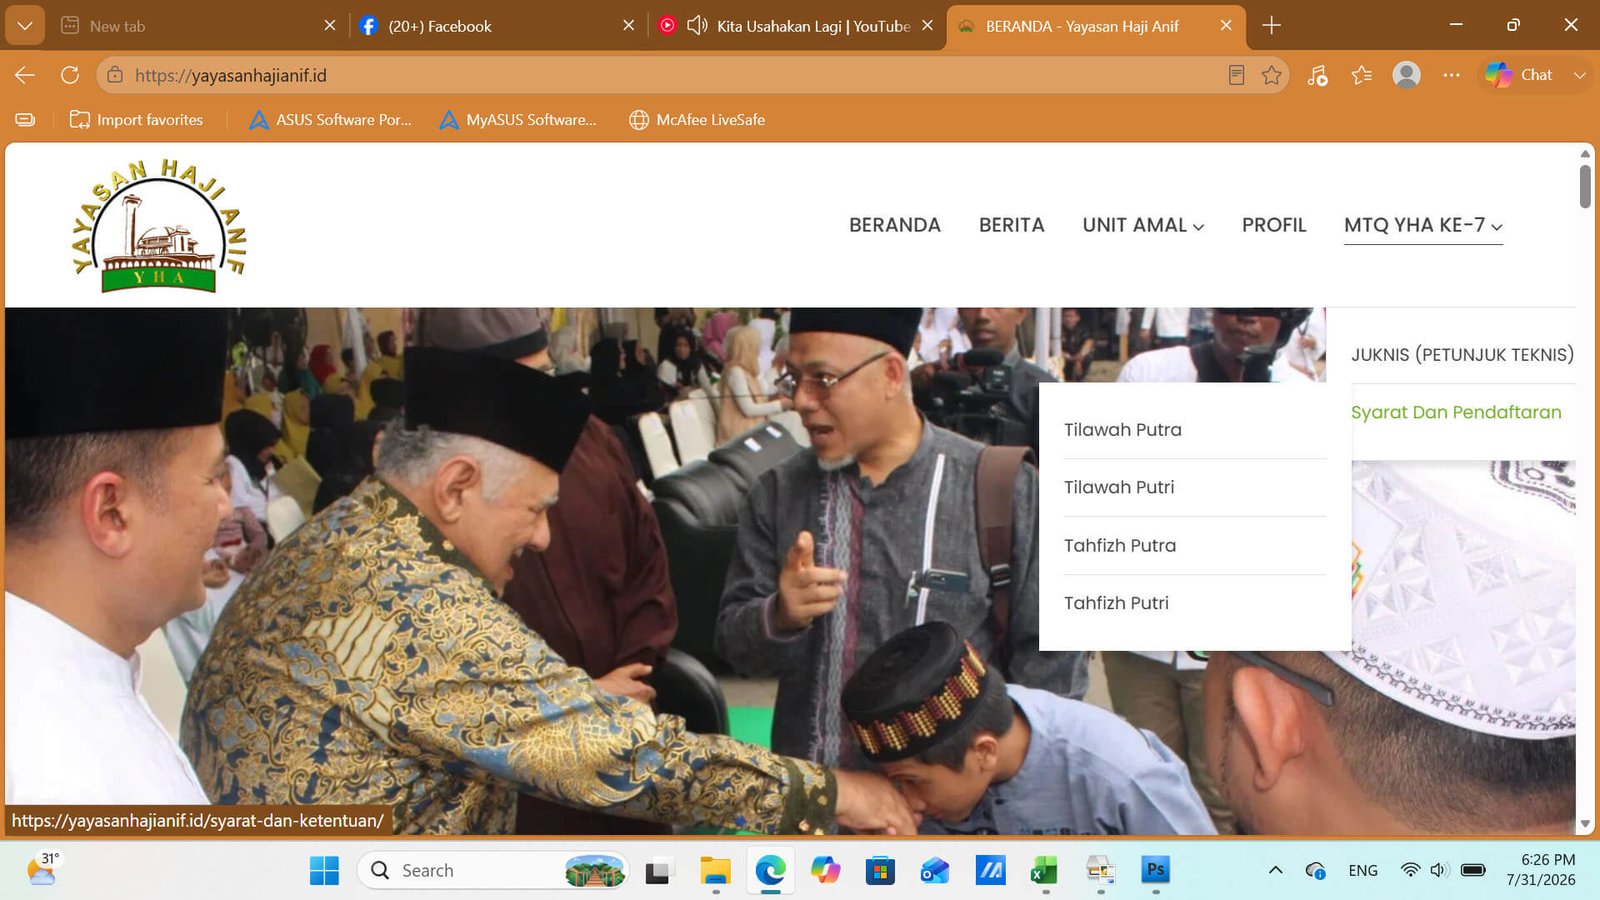
Task: Open Microsoft Store taskbar icon
Action: point(880,871)
